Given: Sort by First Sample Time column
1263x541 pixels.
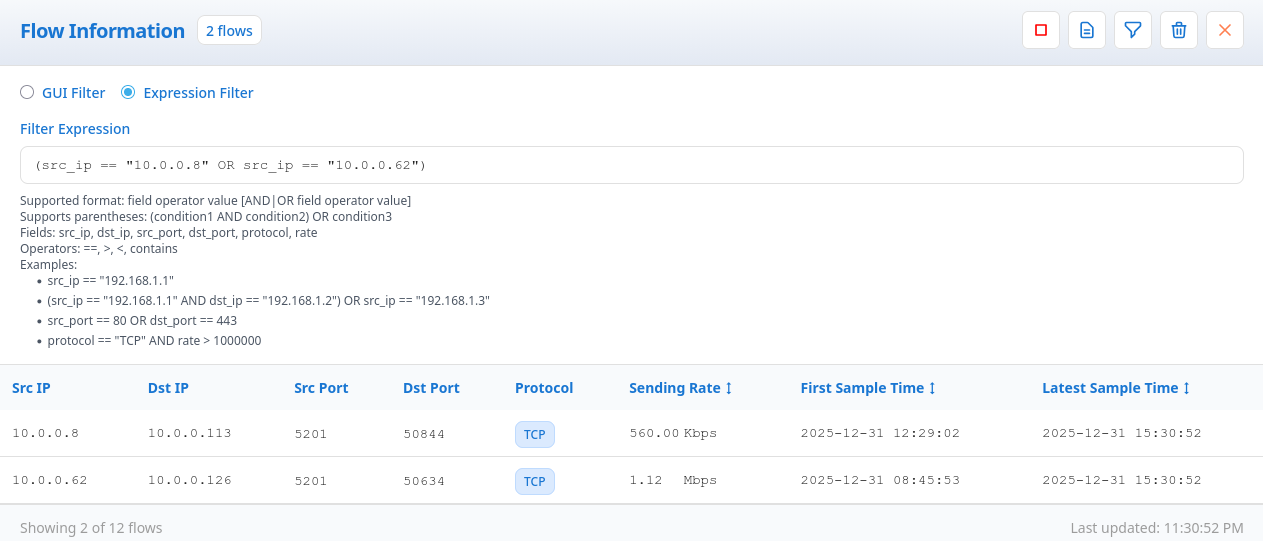Looking at the screenshot, I should coord(867,388).
